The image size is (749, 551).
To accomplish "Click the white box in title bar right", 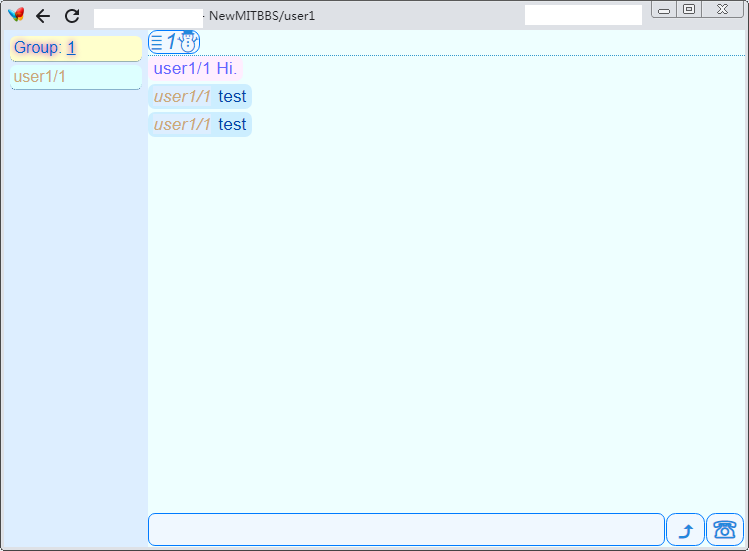I will click(x=583, y=15).
